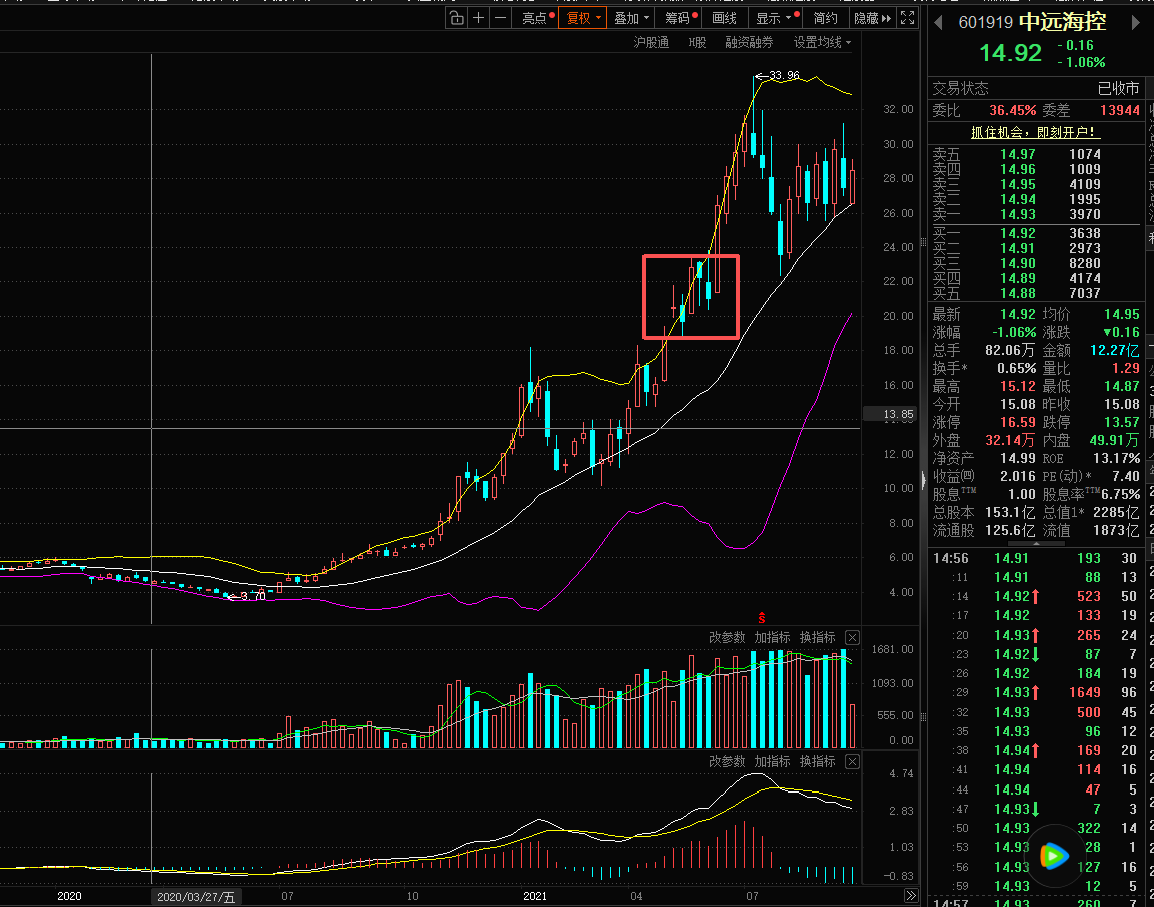This screenshot has width=1154, height=907.
Task: Toggle 简约 simple mode
Action: (x=826, y=18)
